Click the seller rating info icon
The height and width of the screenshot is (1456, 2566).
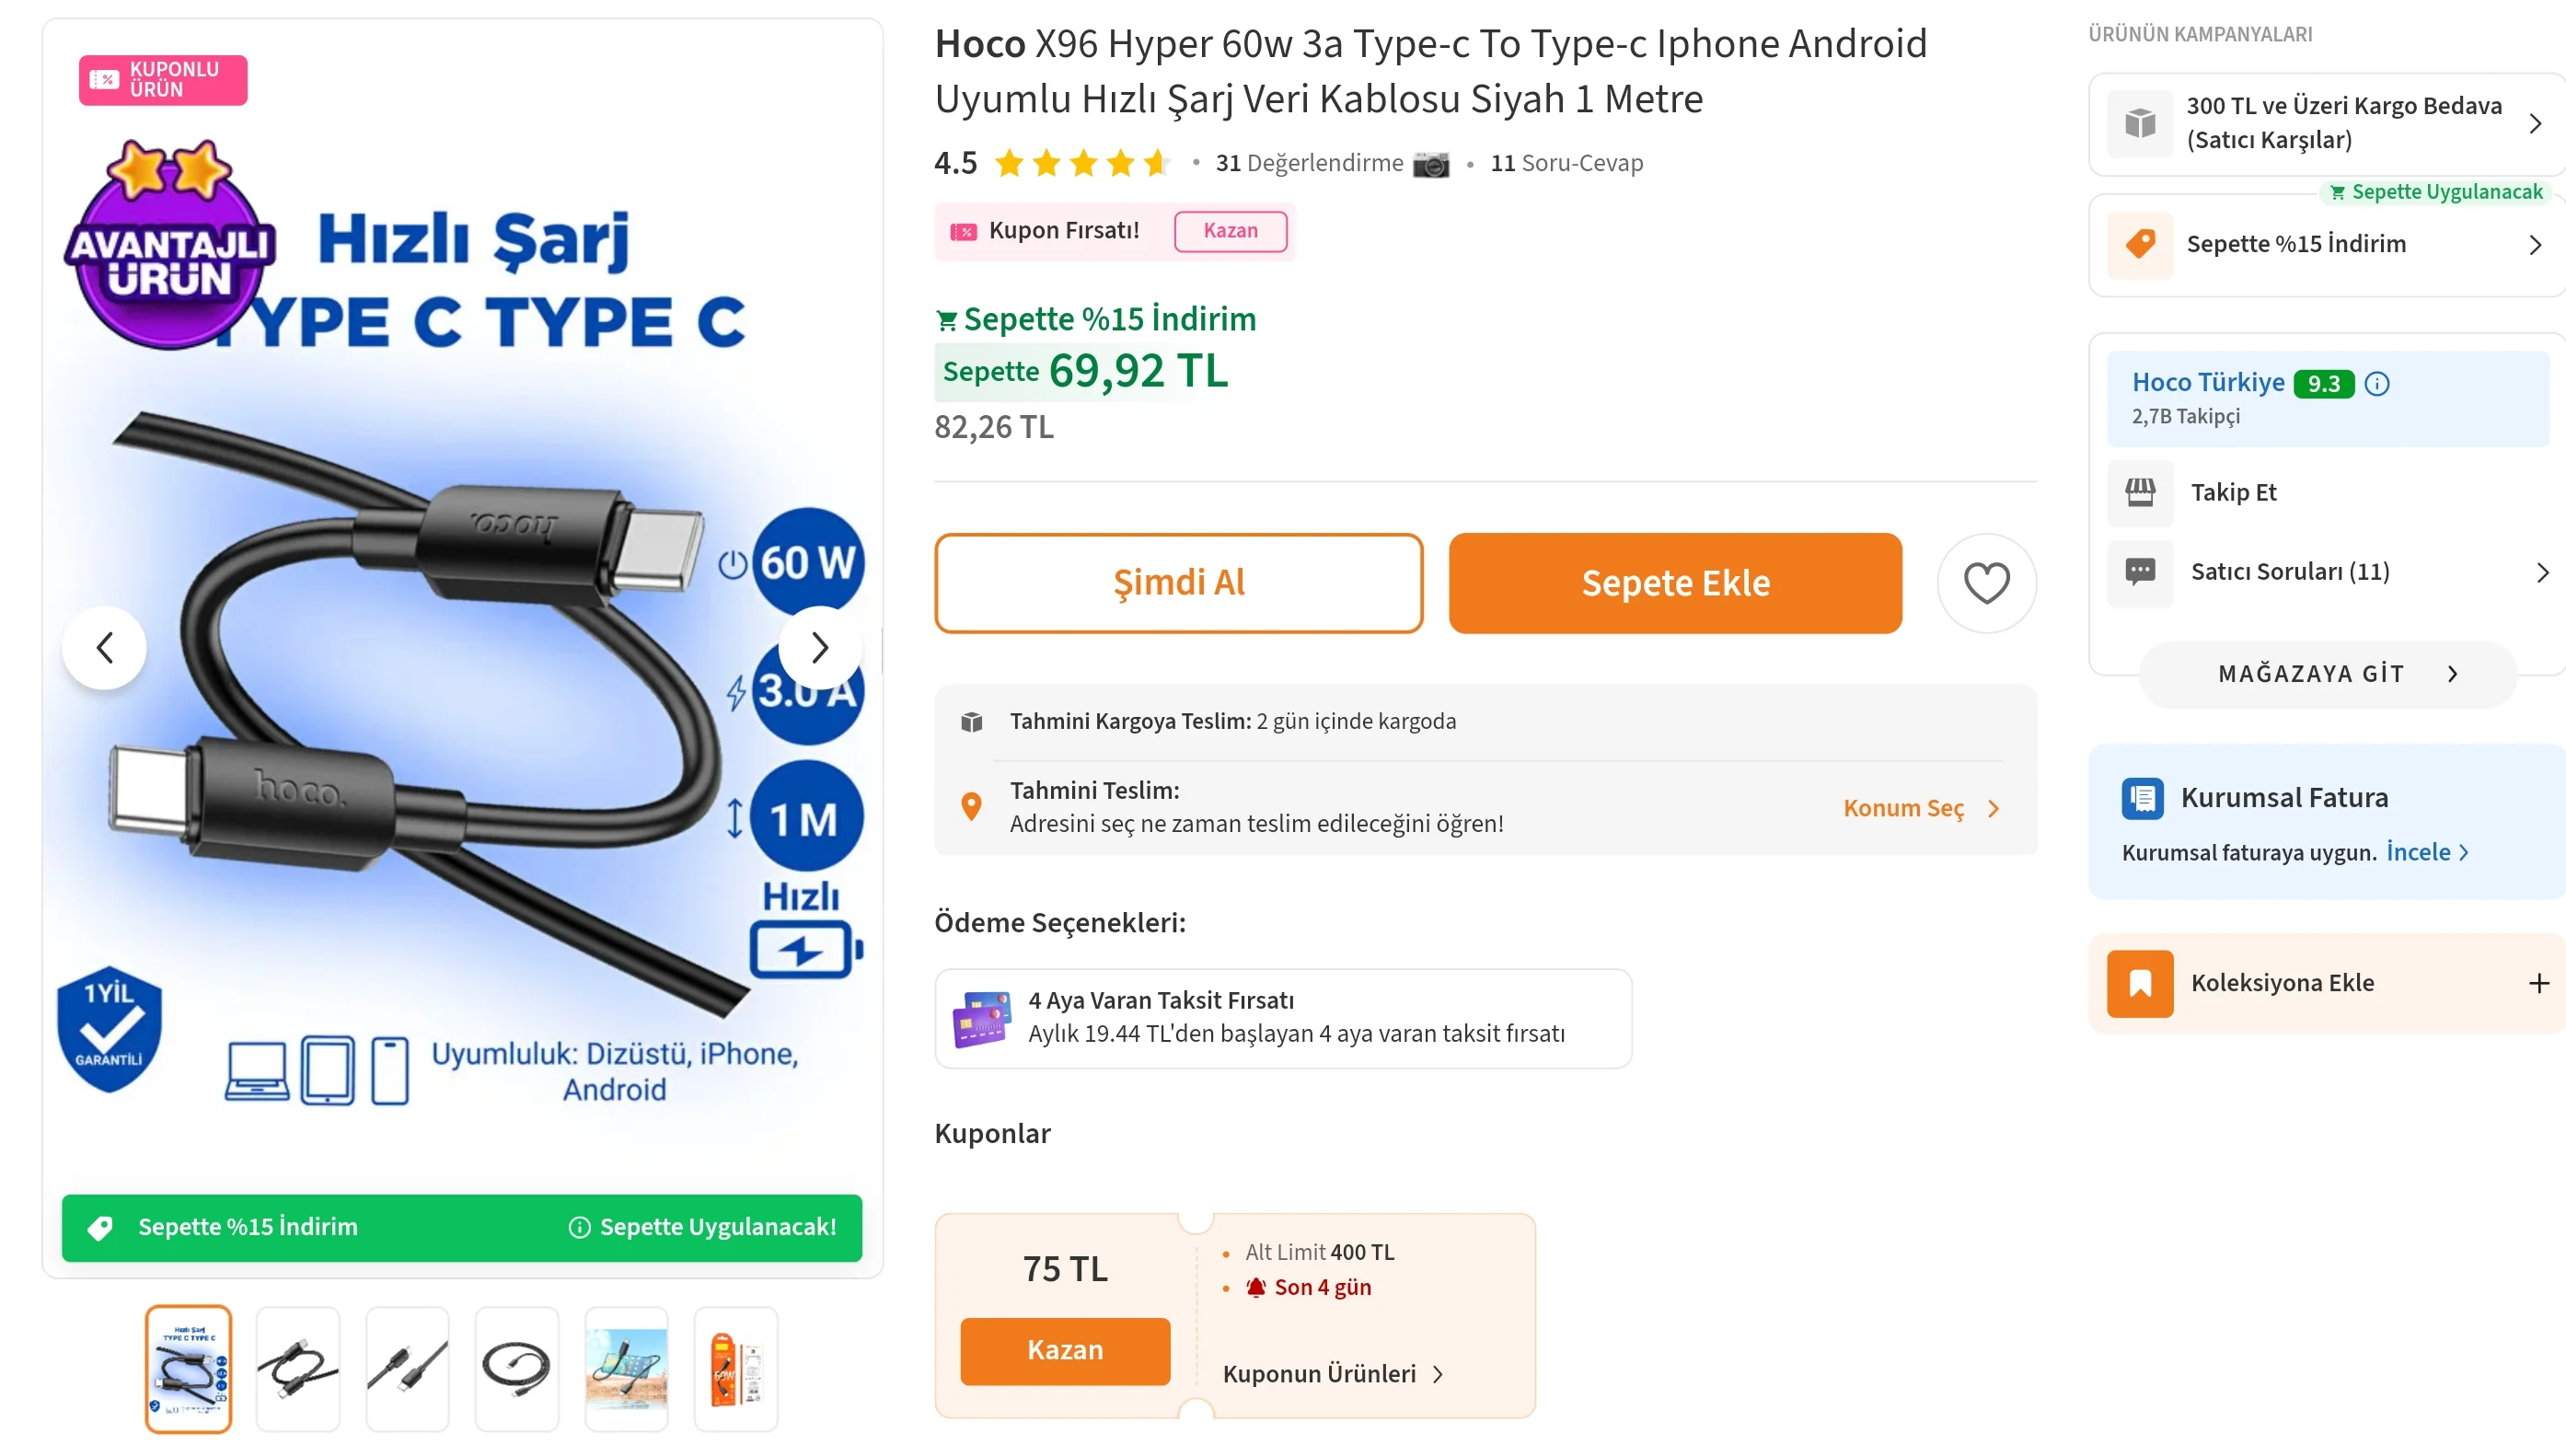click(2376, 383)
